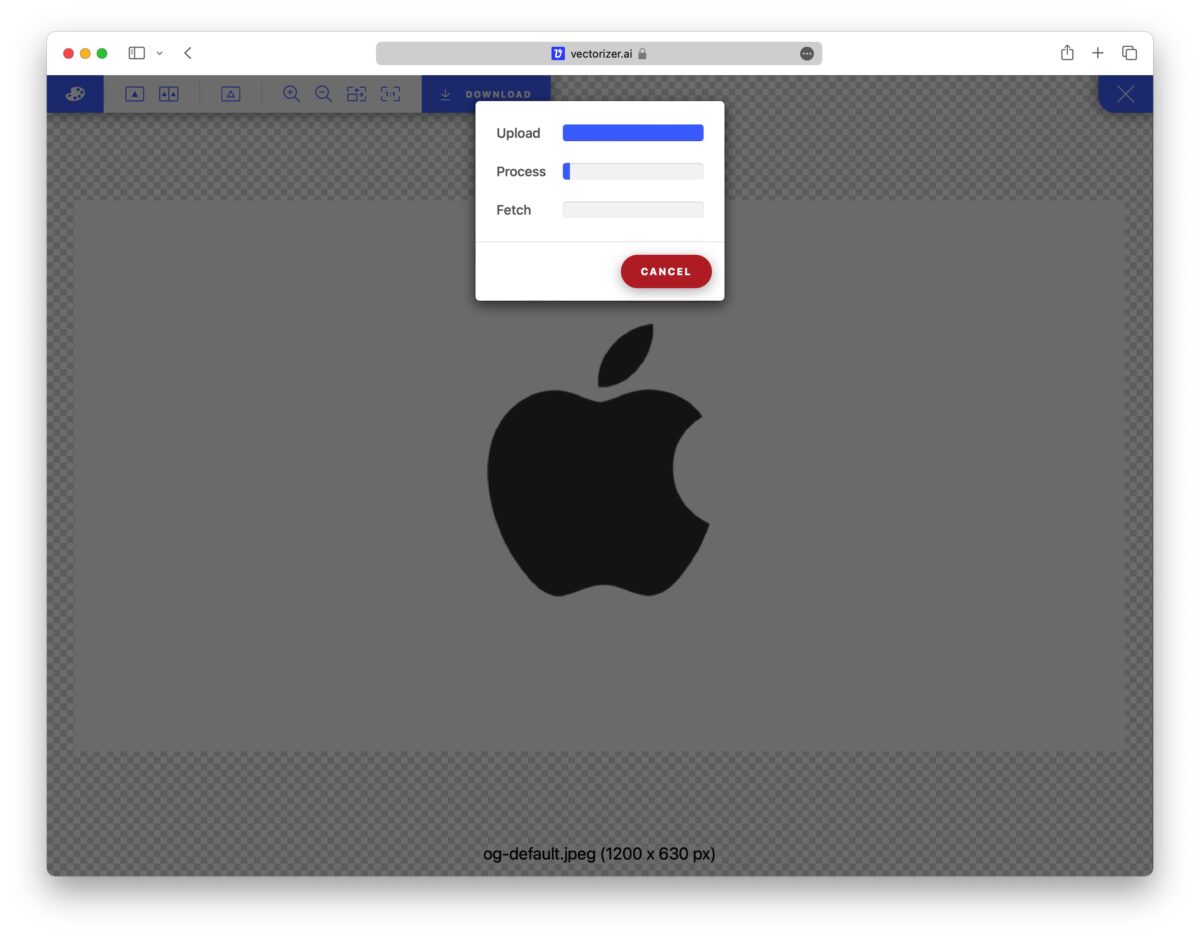Image resolution: width=1200 pixels, height=938 pixels.
Task: Select the outline triangle view icon
Action: point(231,94)
